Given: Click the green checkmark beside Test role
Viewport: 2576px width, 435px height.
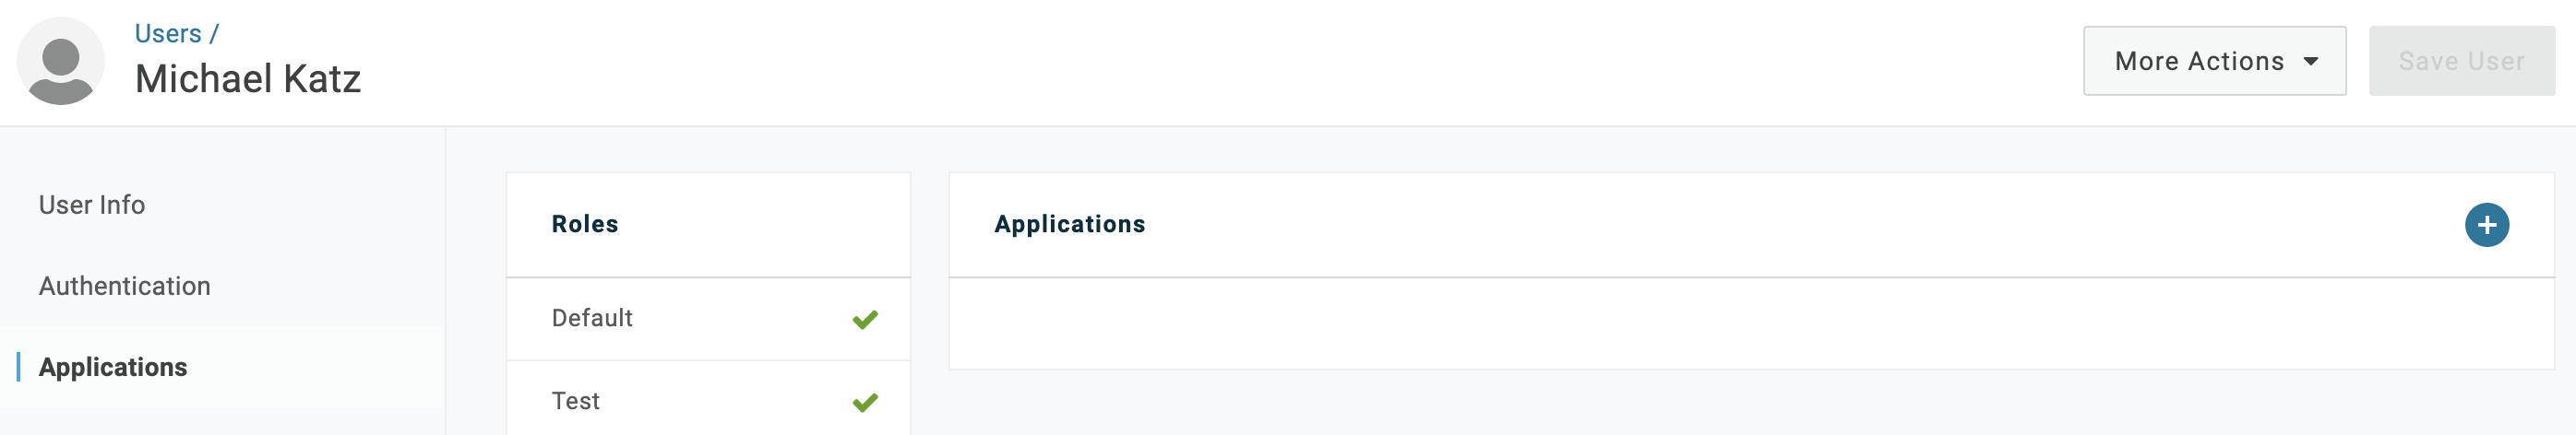Looking at the screenshot, I should click(865, 402).
